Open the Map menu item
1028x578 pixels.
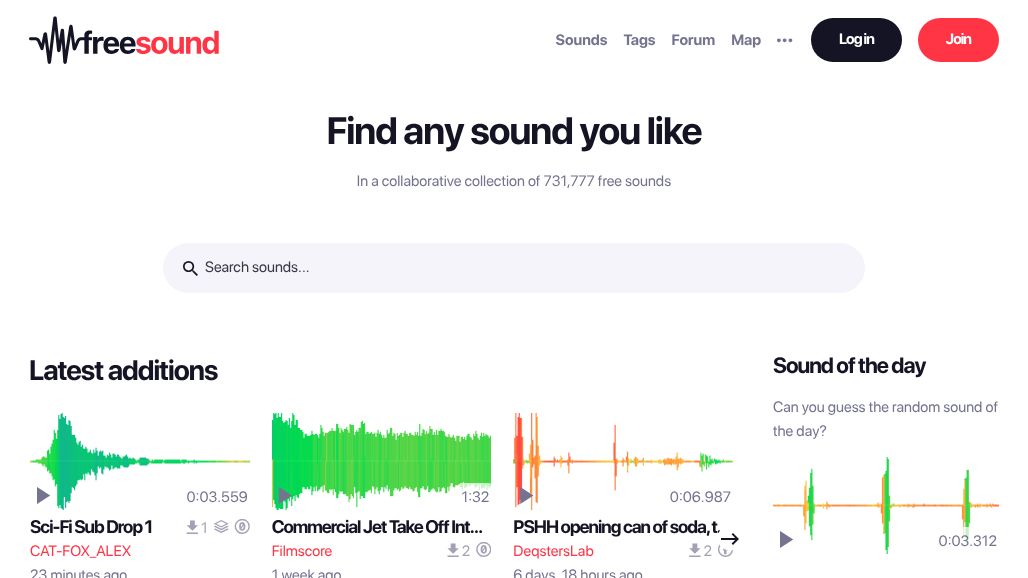[746, 40]
